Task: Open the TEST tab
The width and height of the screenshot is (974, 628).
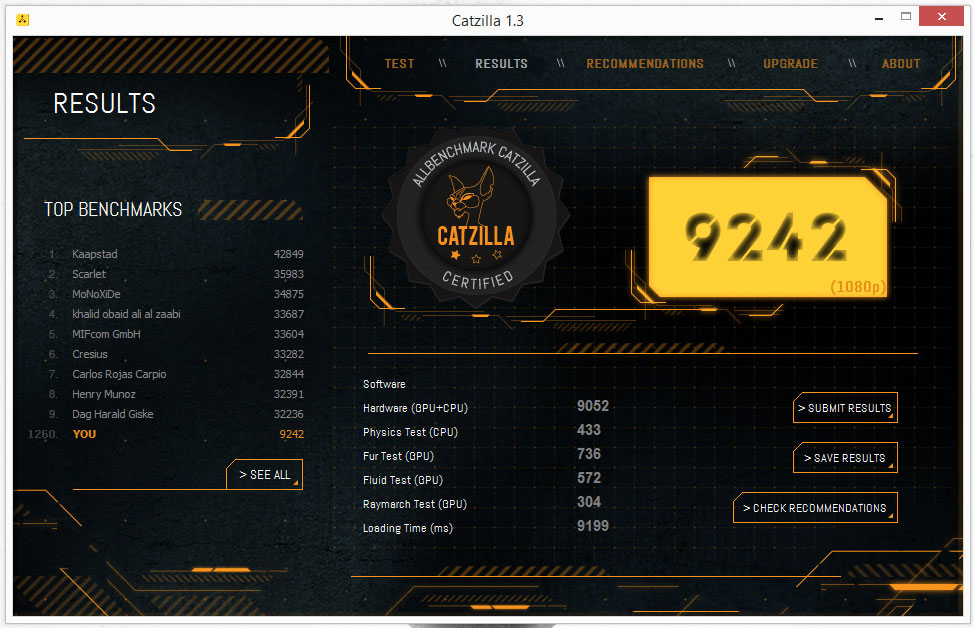Action: pos(399,64)
